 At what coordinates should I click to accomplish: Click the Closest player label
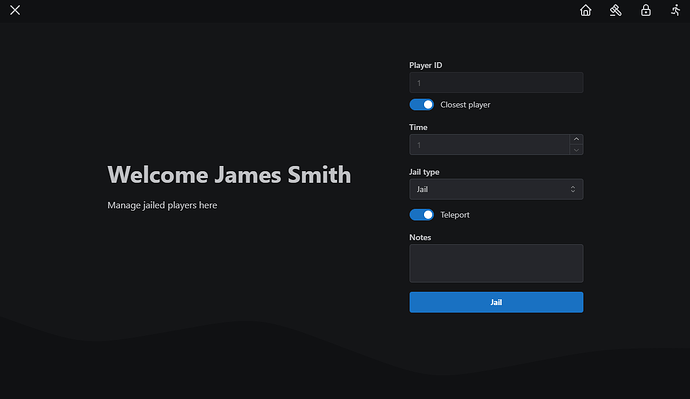[465, 105]
